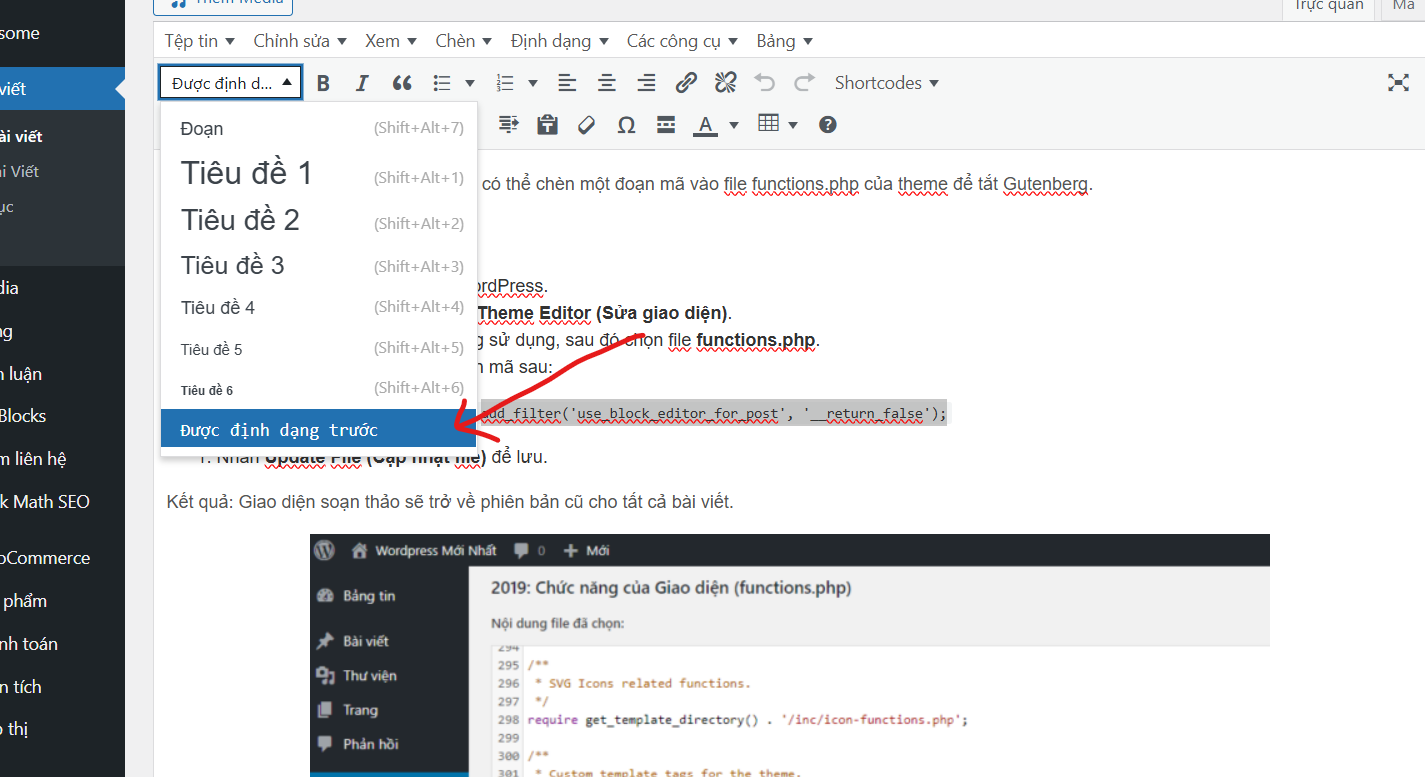This screenshot has height=777, width=1425.
Task: Open the Shortcodes dropdown
Action: point(887,83)
